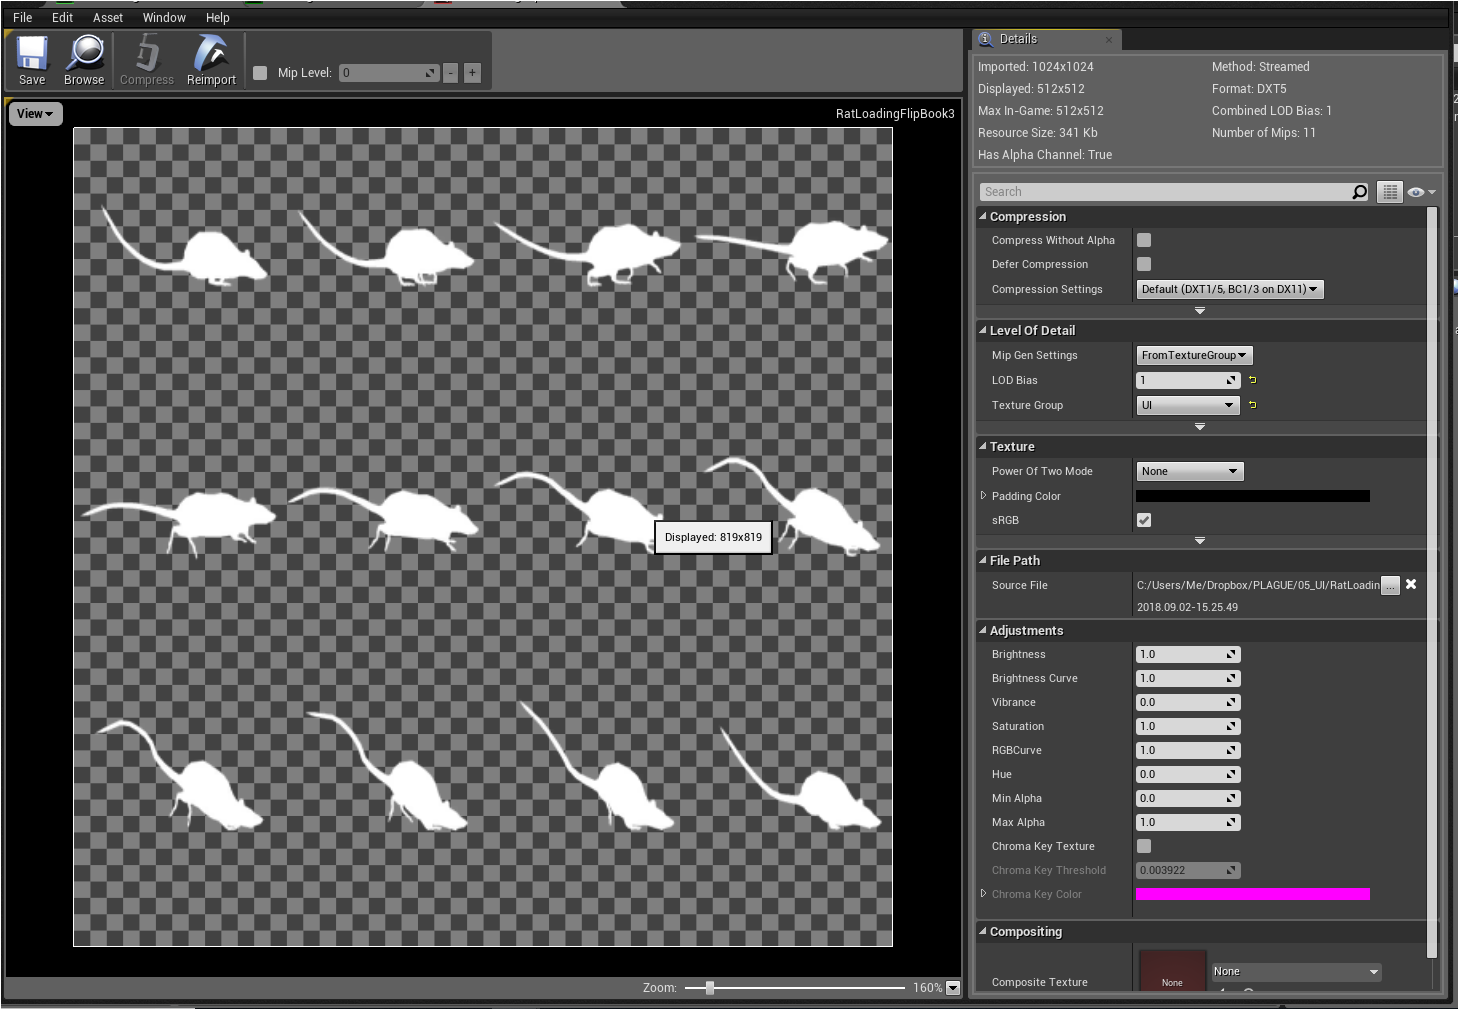Click the Zoom slider handle

(x=710, y=988)
